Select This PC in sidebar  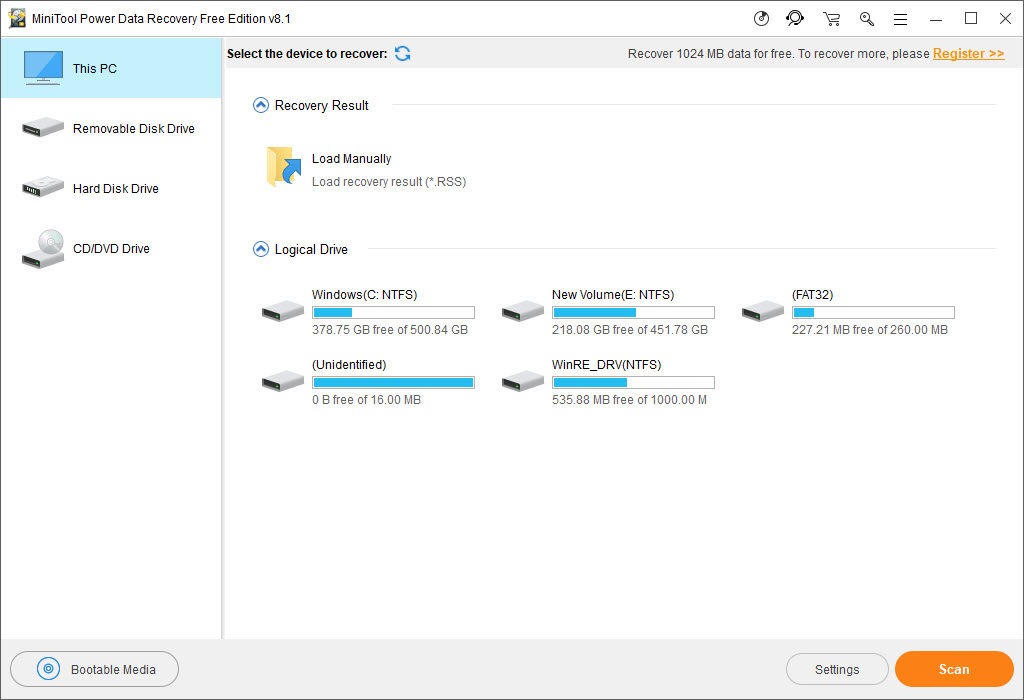[x=110, y=69]
